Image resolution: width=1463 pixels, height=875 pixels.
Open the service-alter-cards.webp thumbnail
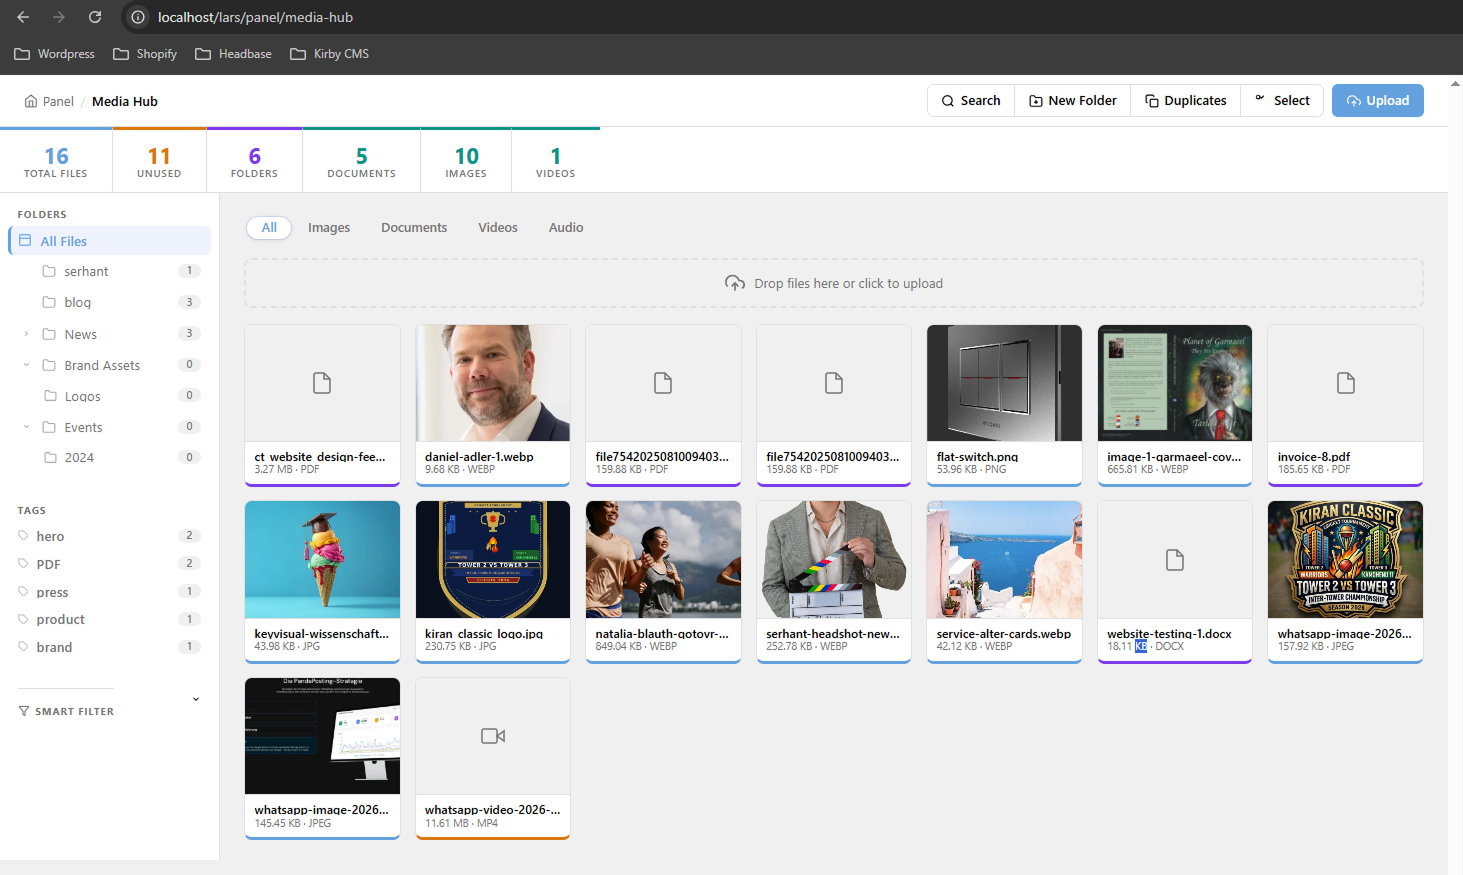coord(1004,560)
